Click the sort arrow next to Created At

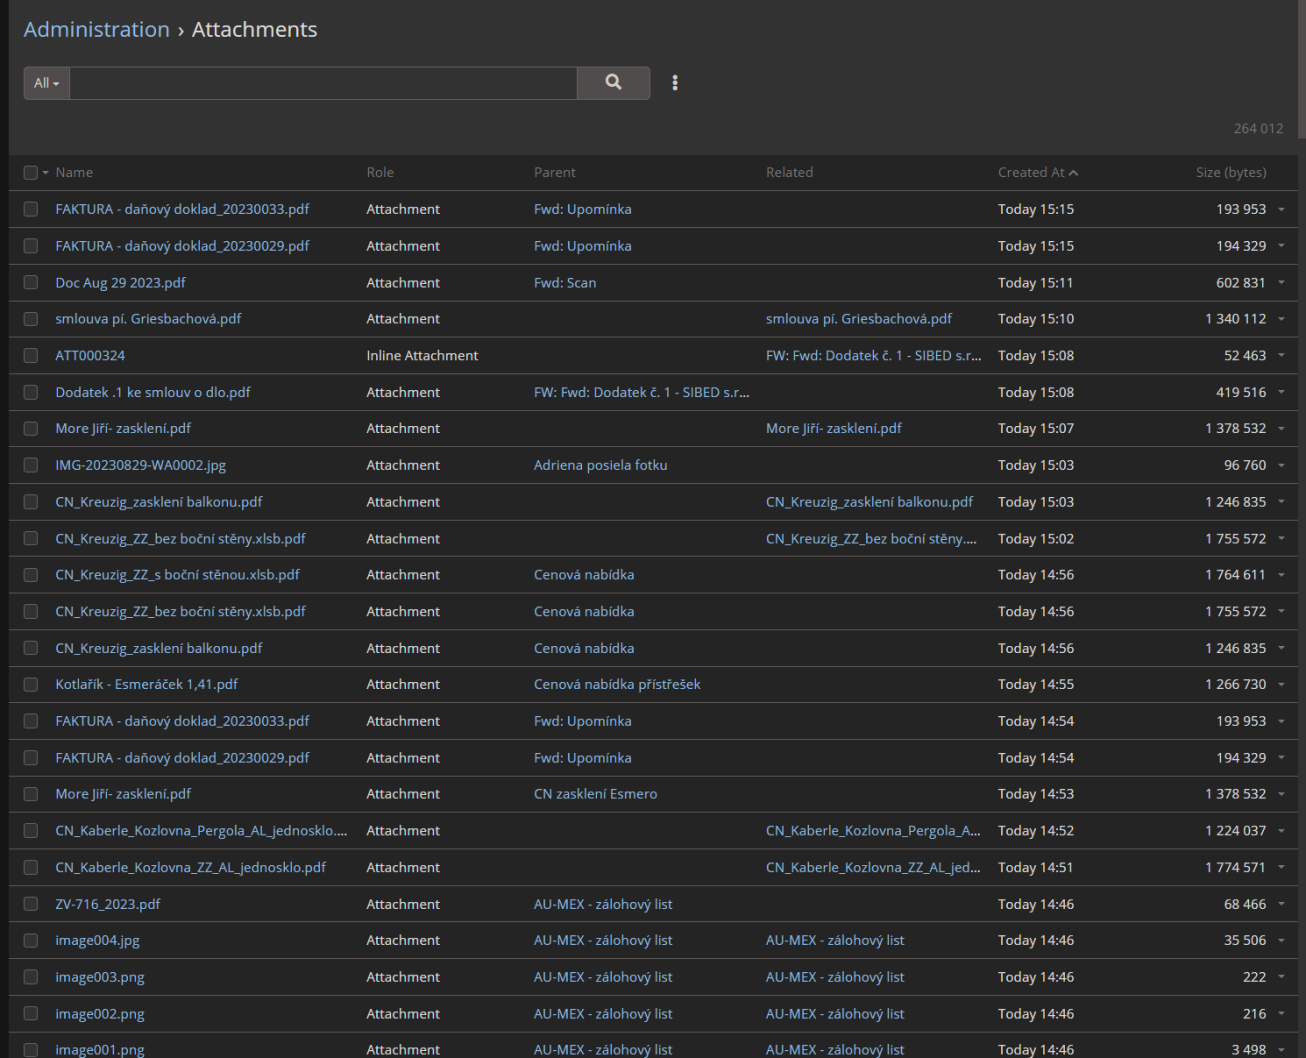pyautogui.click(x=1074, y=173)
